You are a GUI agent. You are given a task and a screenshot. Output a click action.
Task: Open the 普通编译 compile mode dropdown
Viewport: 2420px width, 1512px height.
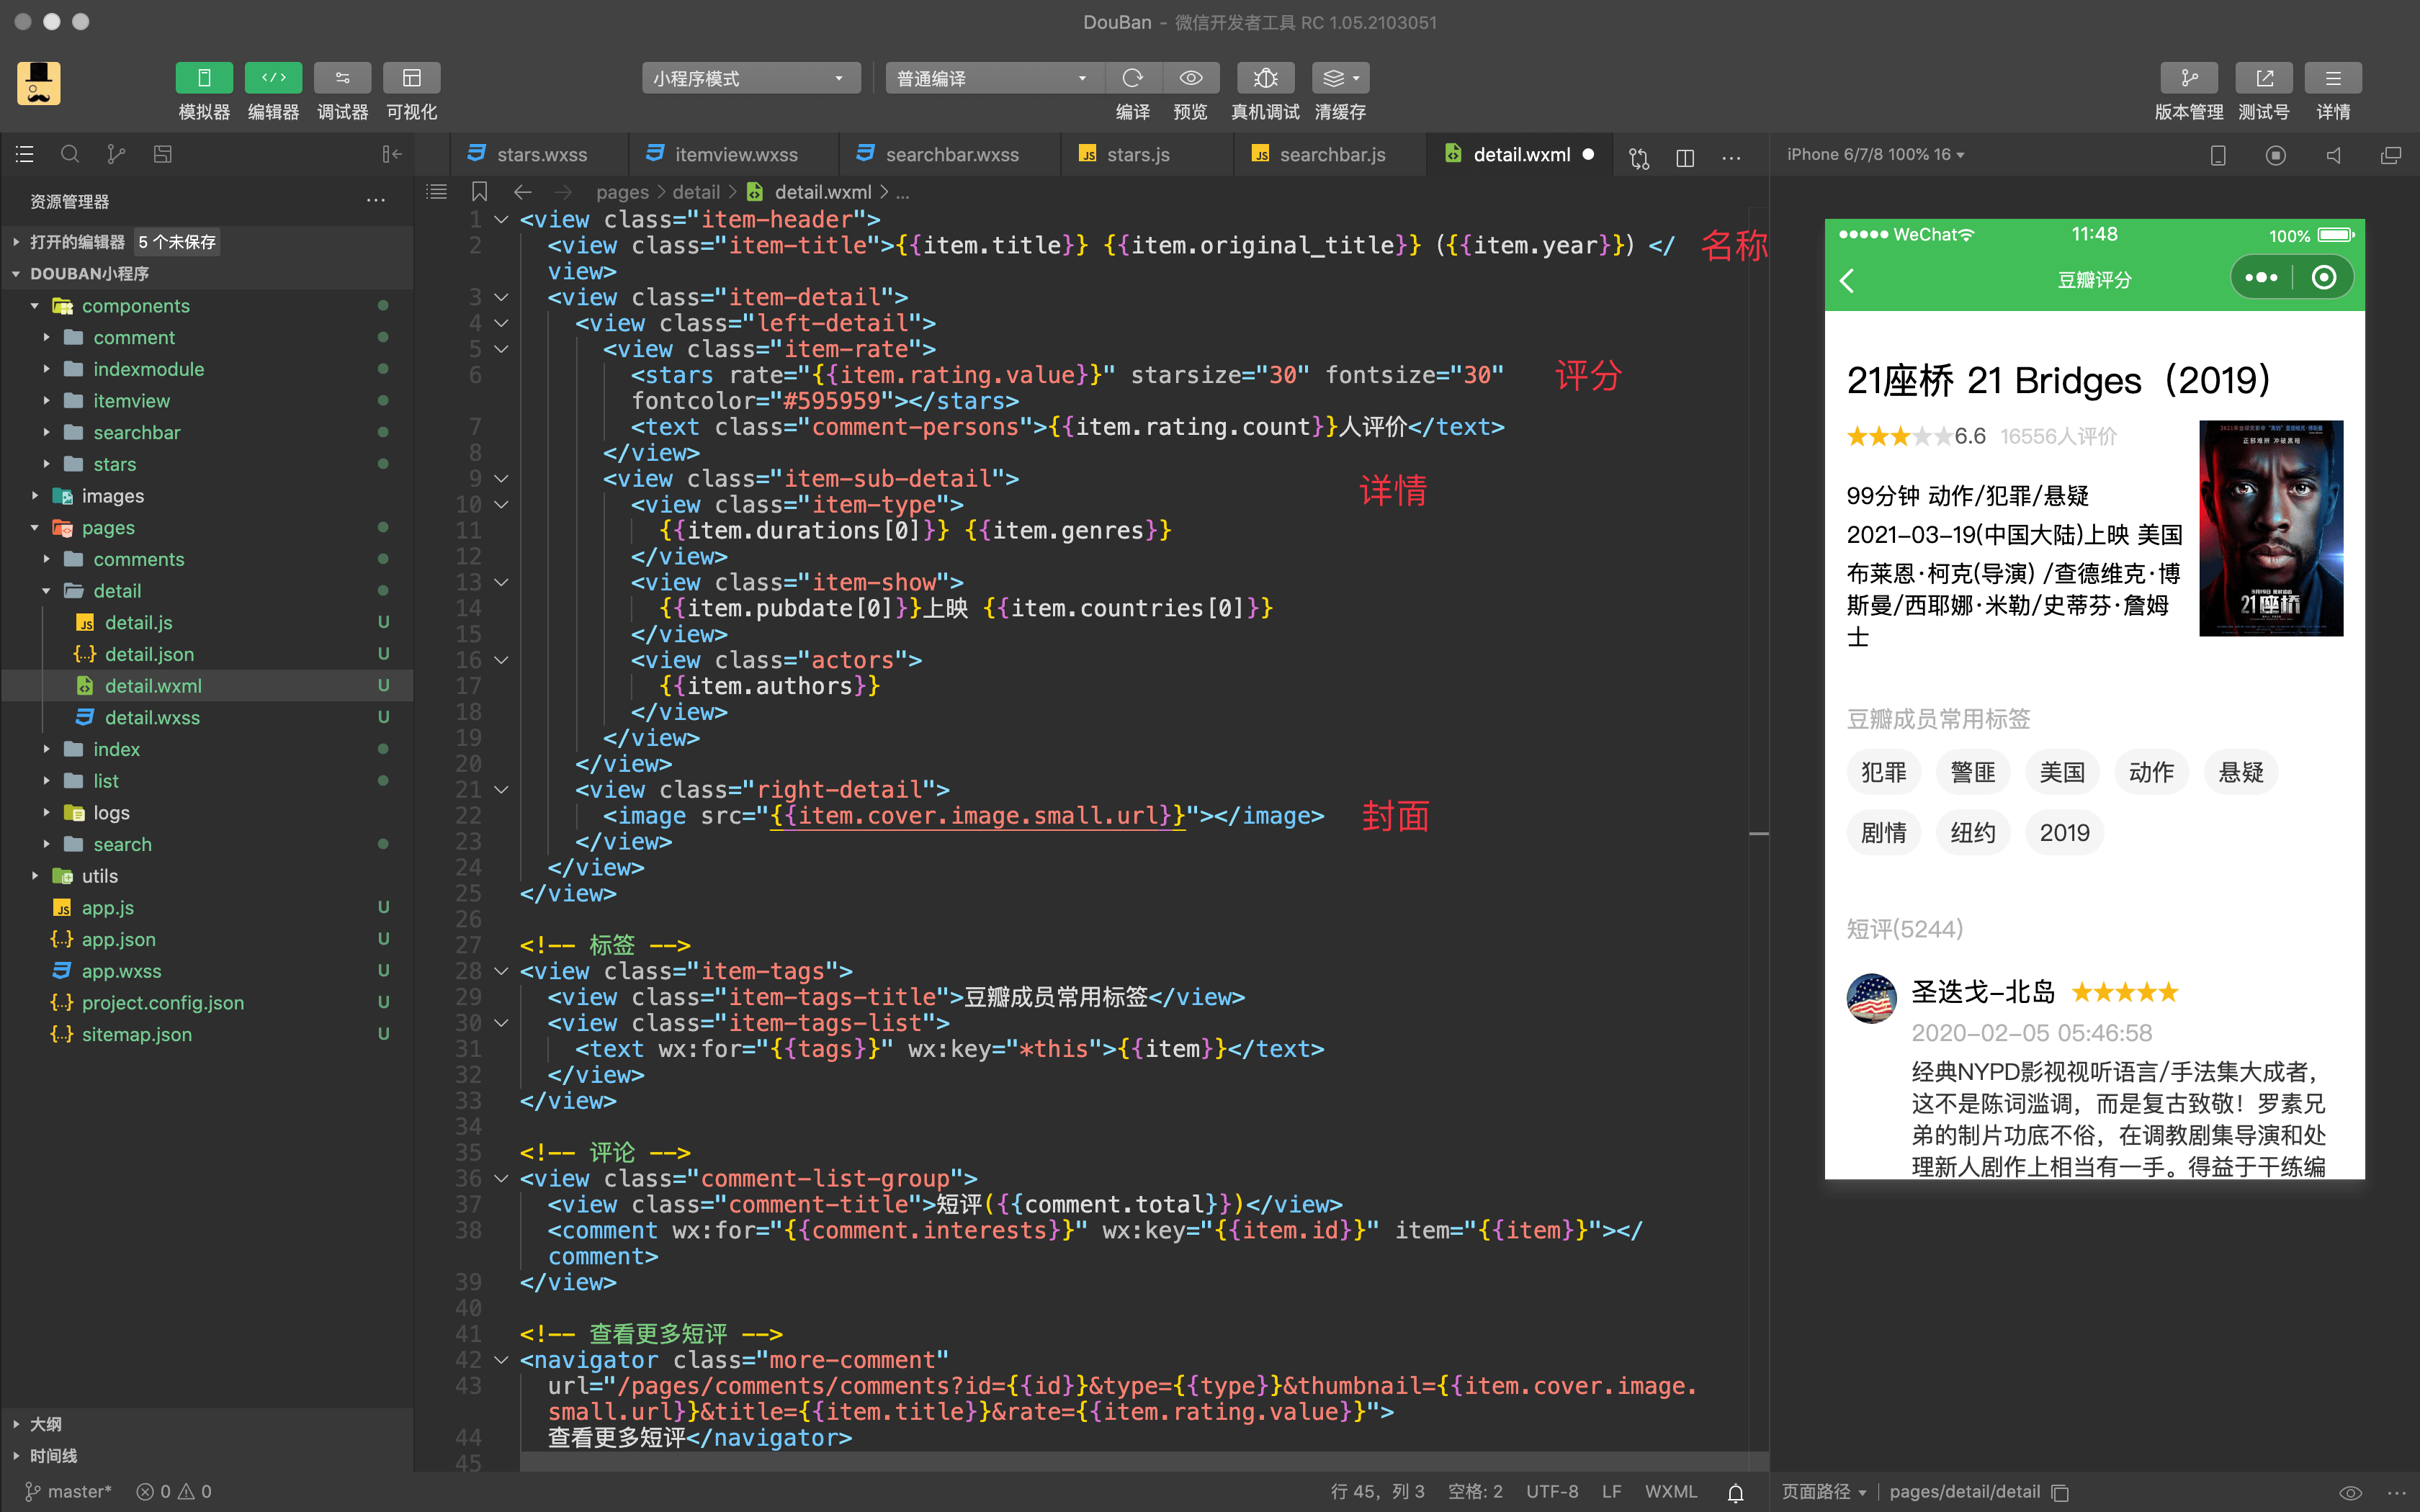[994, 78]
